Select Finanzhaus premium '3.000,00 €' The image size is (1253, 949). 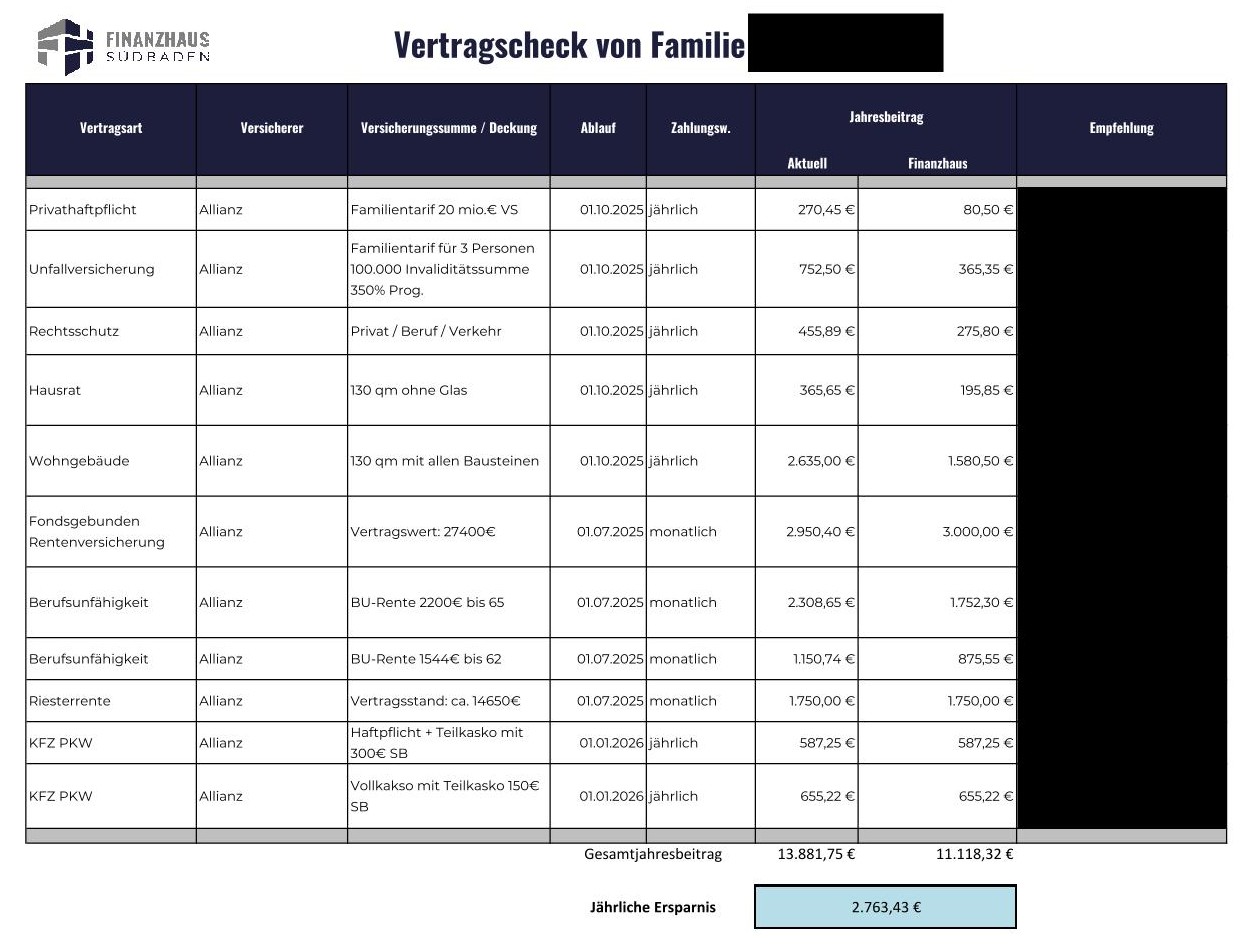coord(978,532)
